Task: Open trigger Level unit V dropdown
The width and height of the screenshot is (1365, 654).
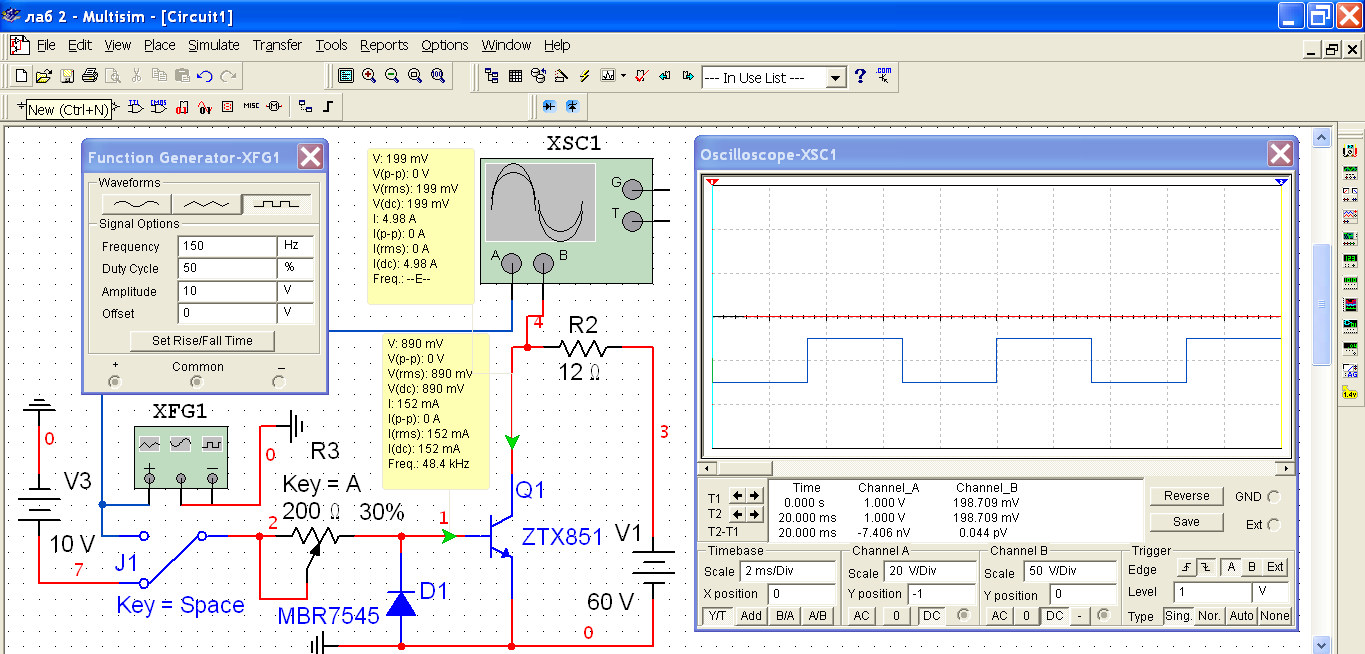Action: pos(1272,591)
